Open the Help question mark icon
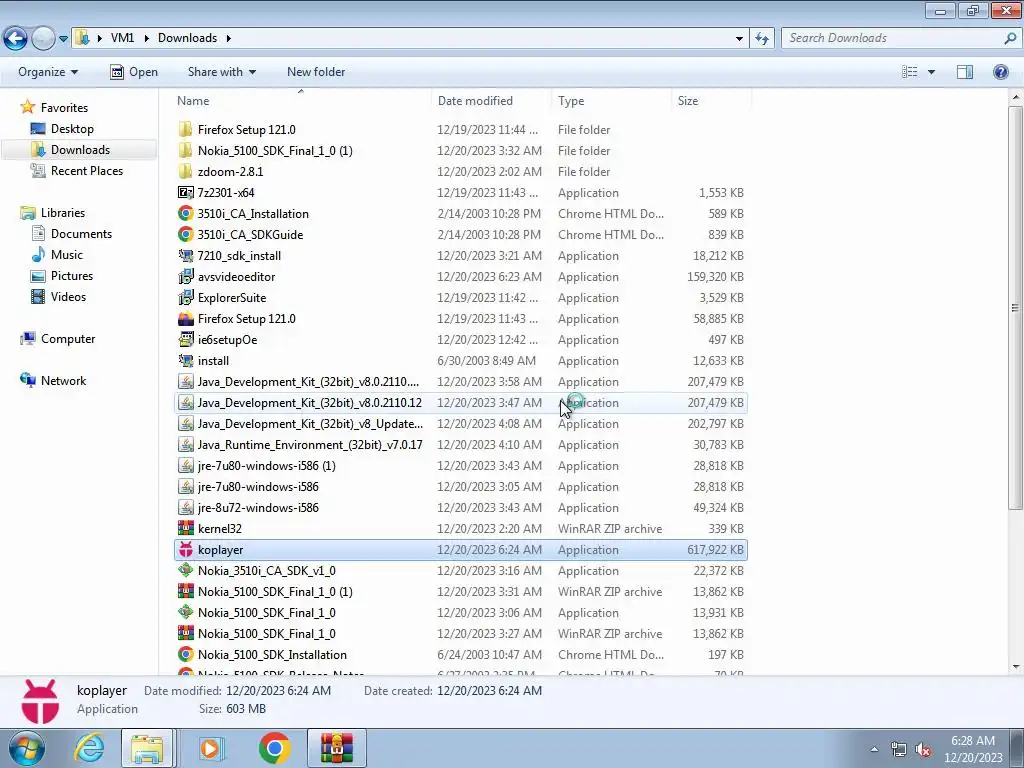This screenshot has height=768, width=1024. tap(1000, 72)
